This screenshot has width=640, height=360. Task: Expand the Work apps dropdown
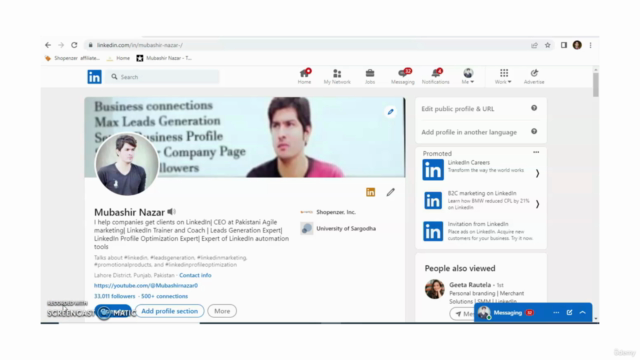click(503, 76)
